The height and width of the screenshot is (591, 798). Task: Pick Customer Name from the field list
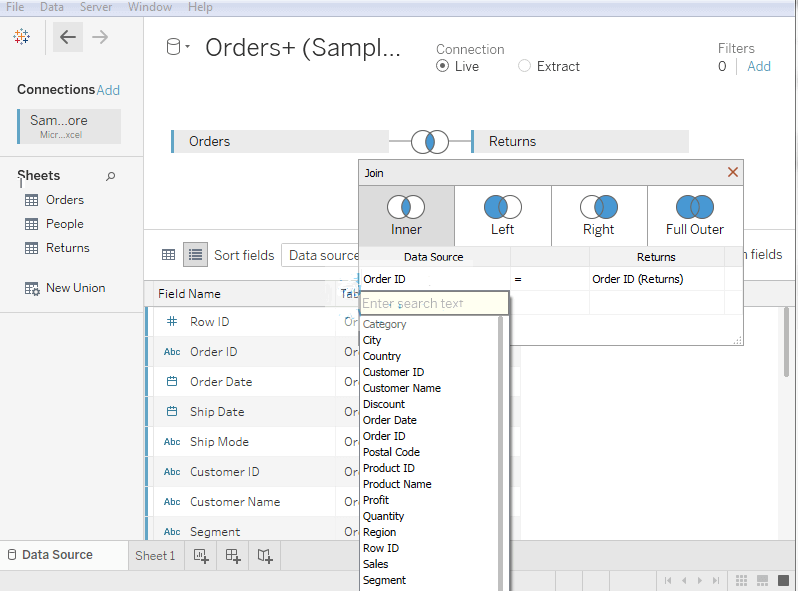pos(402,388)
